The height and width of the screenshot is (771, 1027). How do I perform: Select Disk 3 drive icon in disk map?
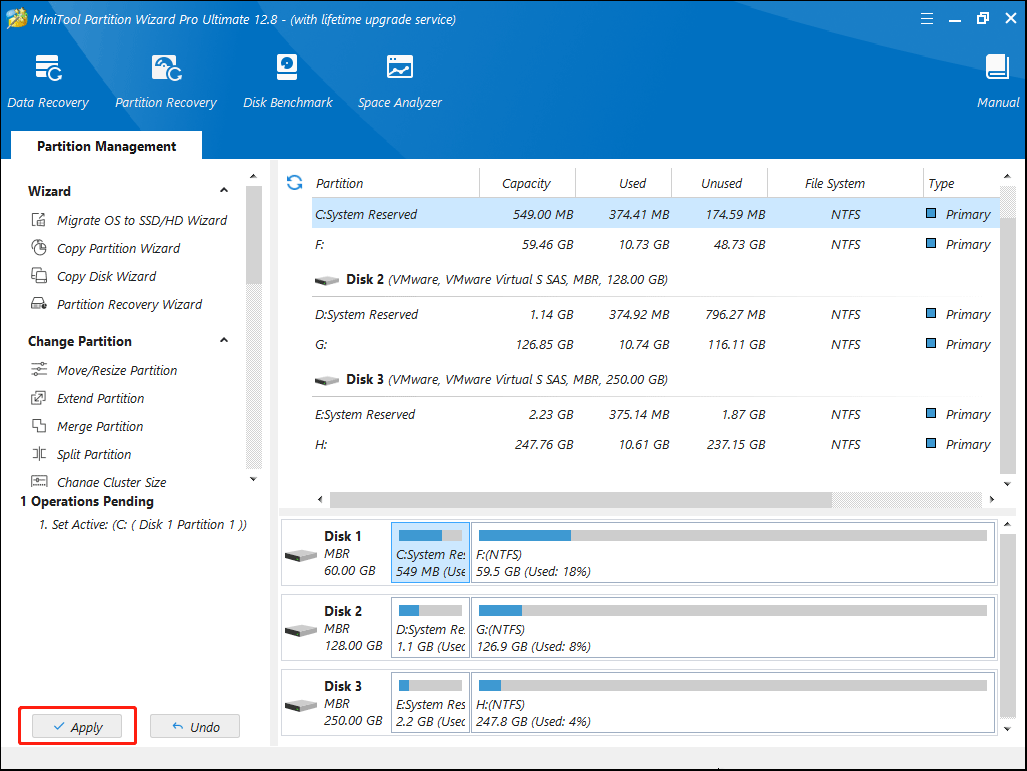click(x=301, y=705)
